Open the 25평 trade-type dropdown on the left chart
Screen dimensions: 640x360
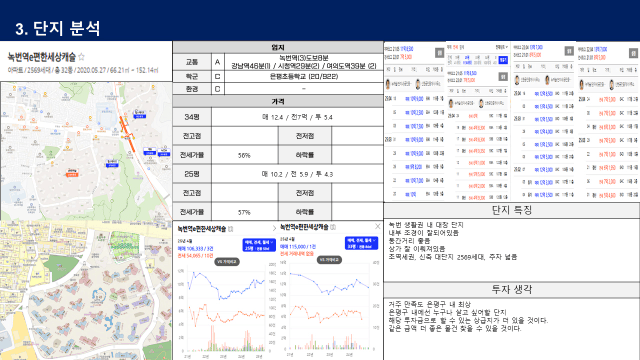(259, 245)
